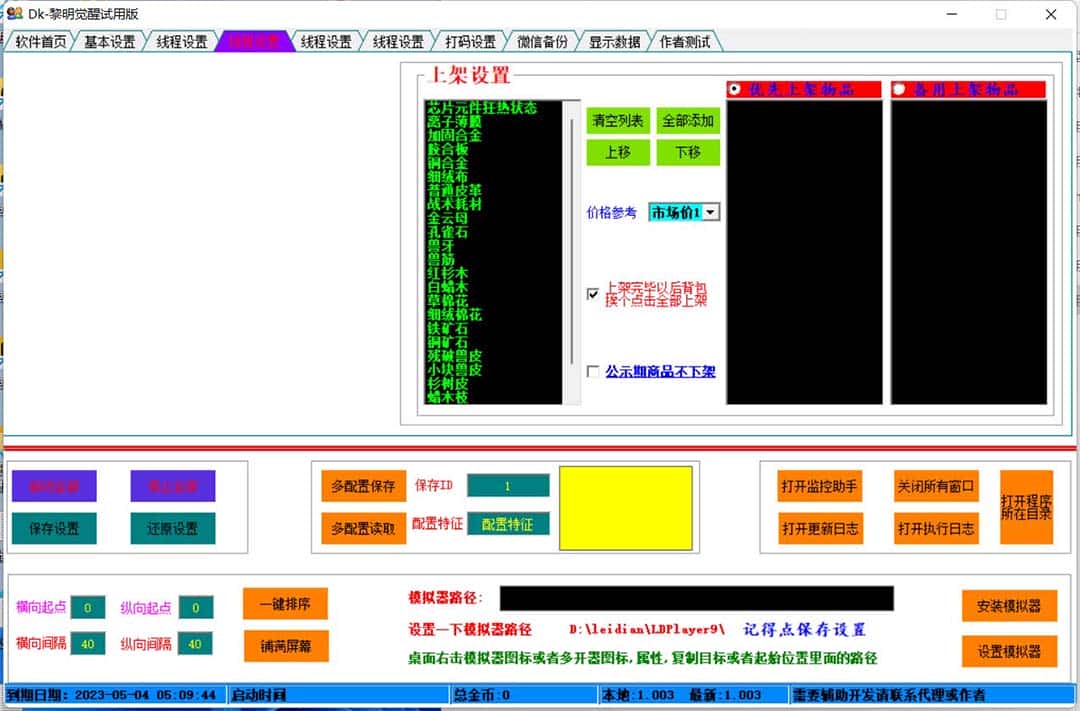1080x711 pixels.
Task: Uncheck the 上架完毕以后背包 checkbox
Action: coord(593,294)
